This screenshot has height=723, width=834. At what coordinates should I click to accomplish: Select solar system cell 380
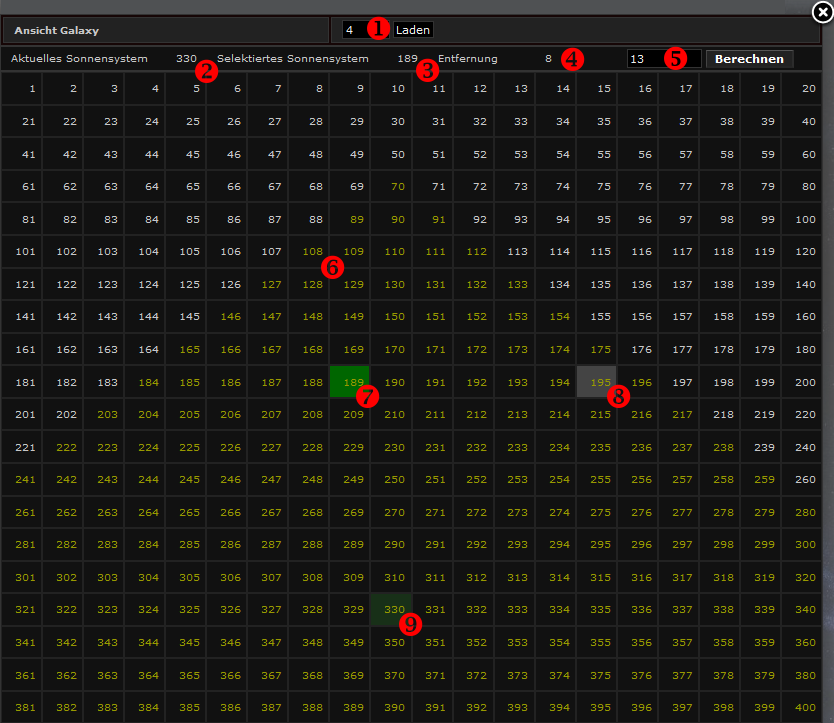click(x=801, y=675)
